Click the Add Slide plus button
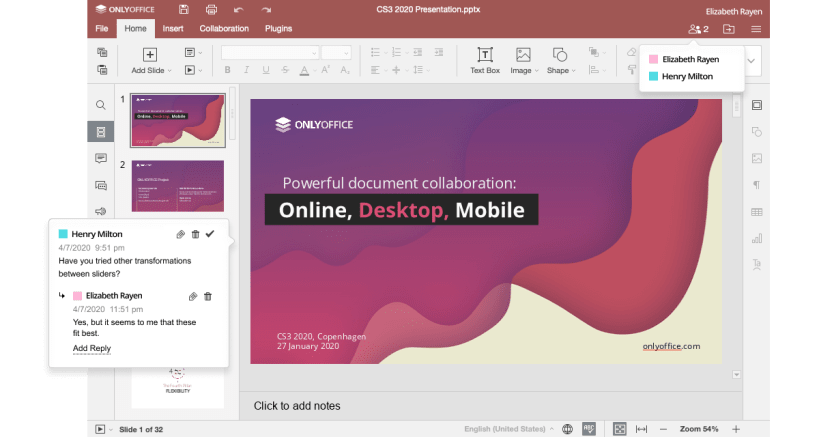The image size is (819, 437). (x=150, y=54)
